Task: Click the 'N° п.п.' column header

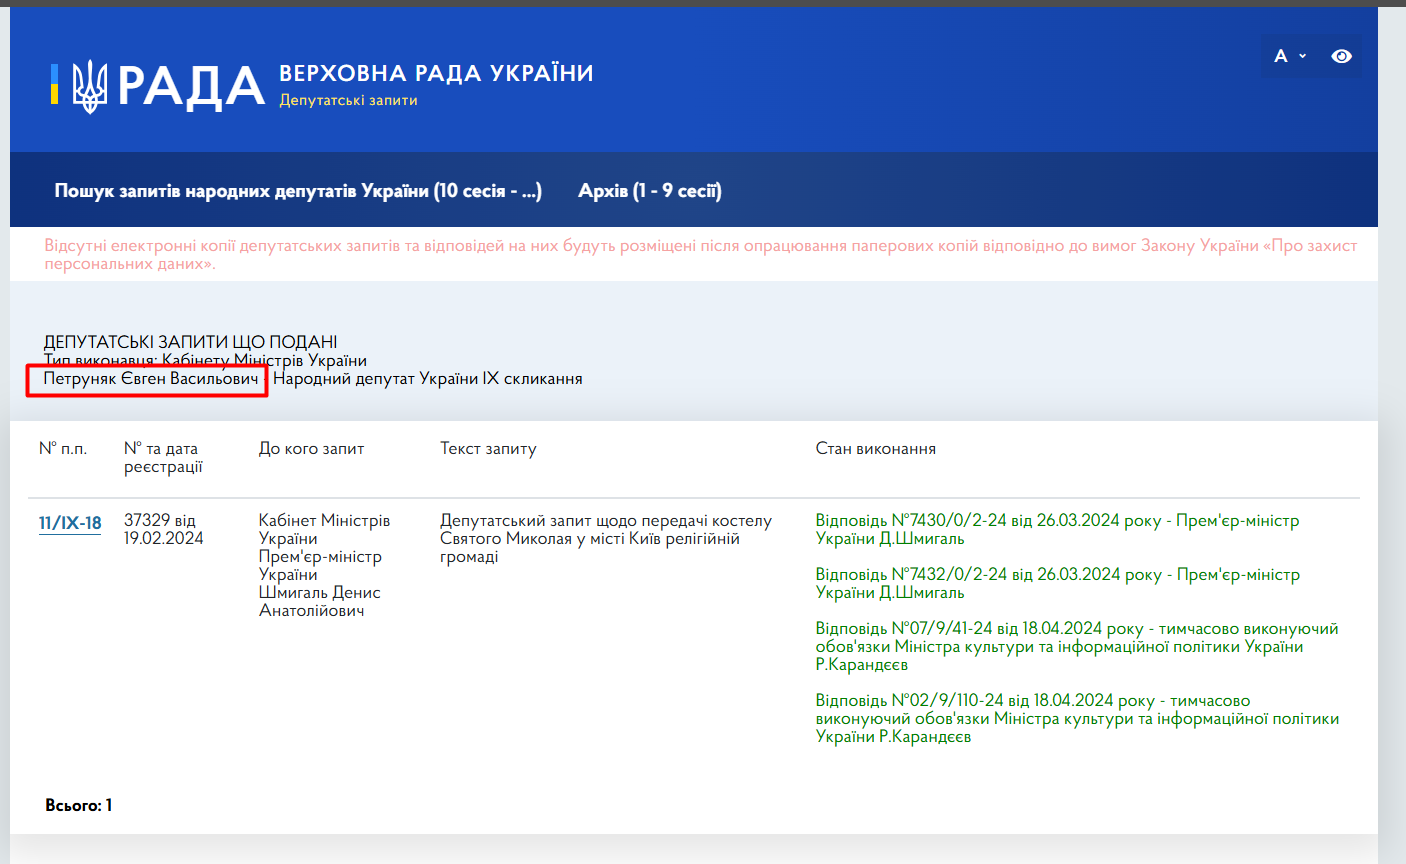Action: (63, 449)
